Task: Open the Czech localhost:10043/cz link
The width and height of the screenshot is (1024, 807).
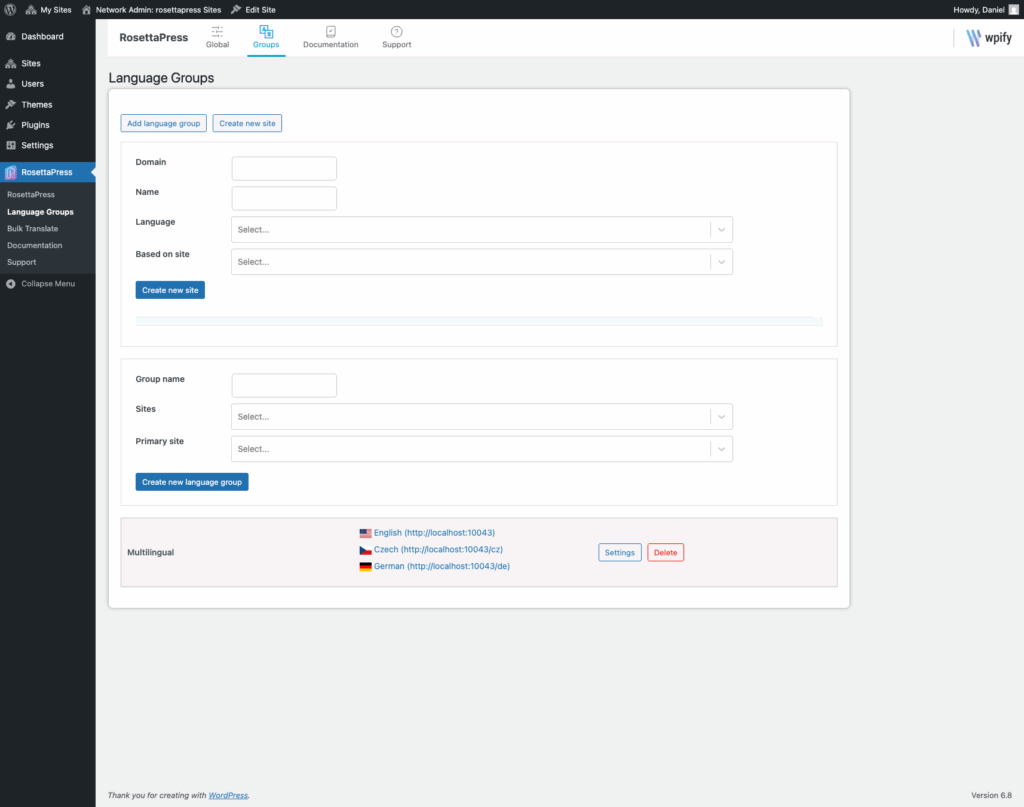Action: tap(438, 550)
